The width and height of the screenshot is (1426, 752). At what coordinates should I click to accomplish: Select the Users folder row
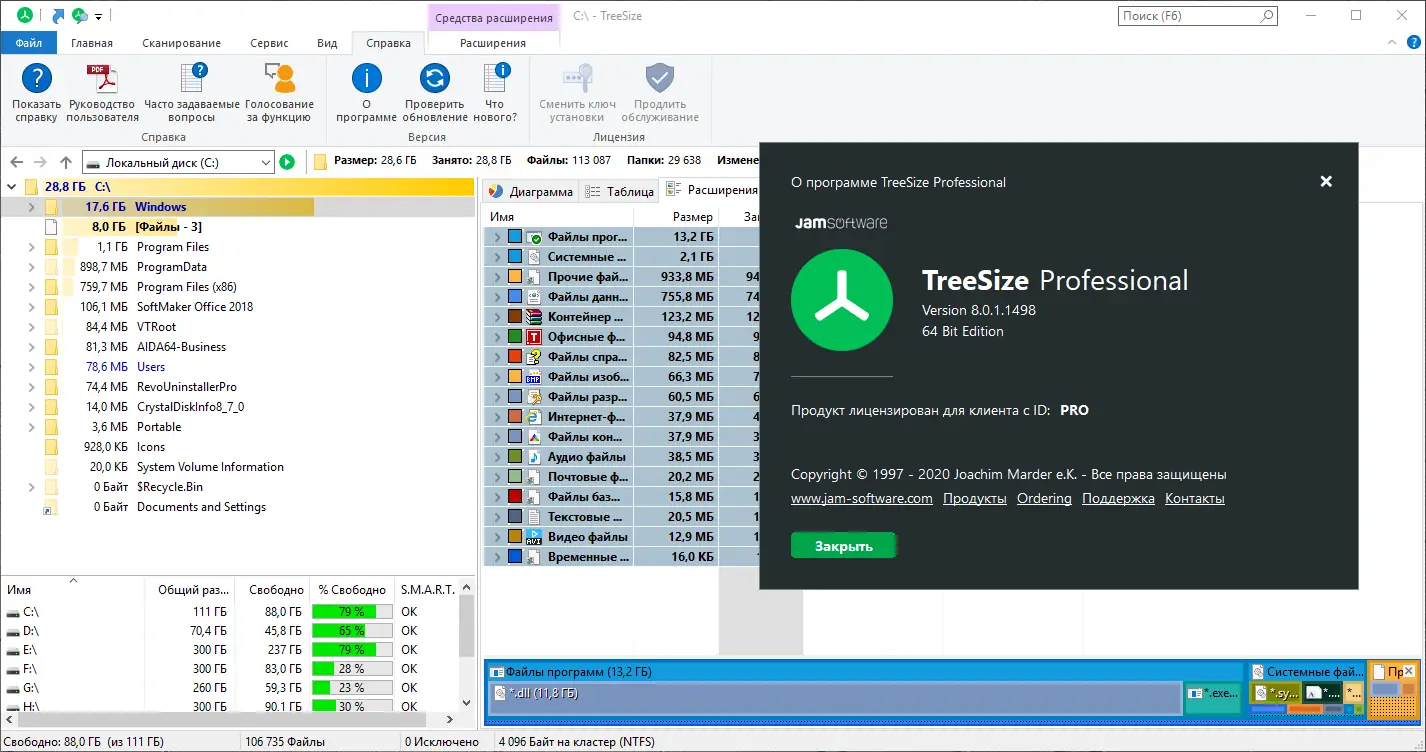[237, 367]
